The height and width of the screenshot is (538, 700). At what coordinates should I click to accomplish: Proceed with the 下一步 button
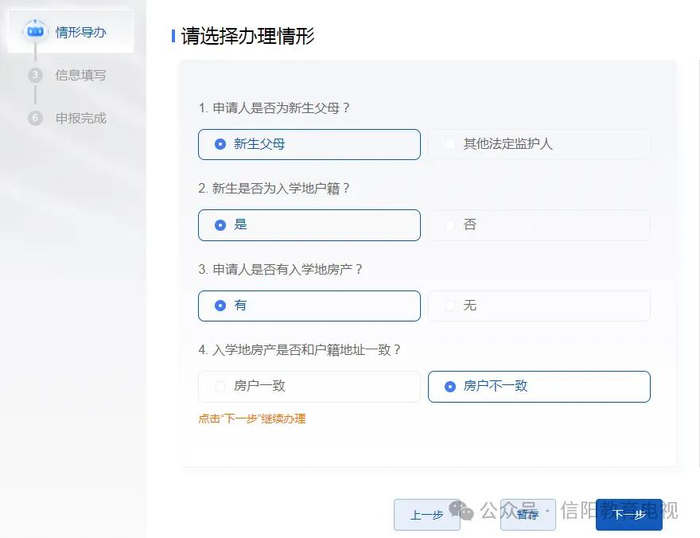[x=629, y=514]
